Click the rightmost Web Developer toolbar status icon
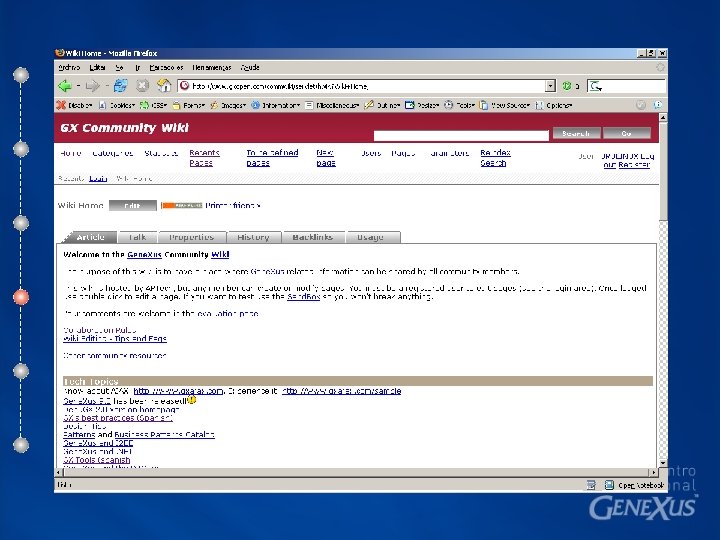 pyautogui.click(x=658, y=105)
